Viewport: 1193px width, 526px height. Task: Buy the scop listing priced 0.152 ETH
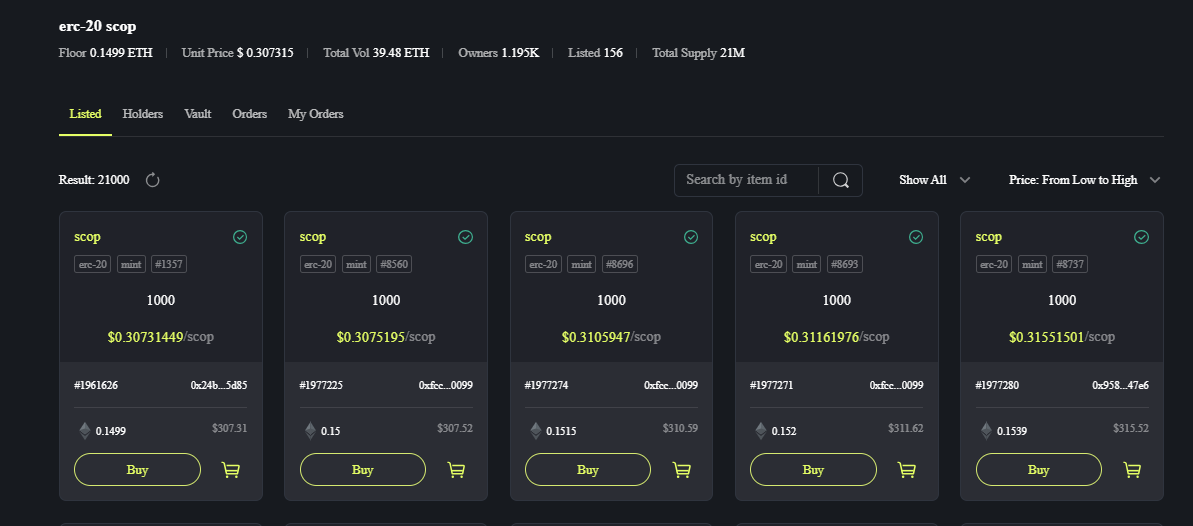point(813,470)
